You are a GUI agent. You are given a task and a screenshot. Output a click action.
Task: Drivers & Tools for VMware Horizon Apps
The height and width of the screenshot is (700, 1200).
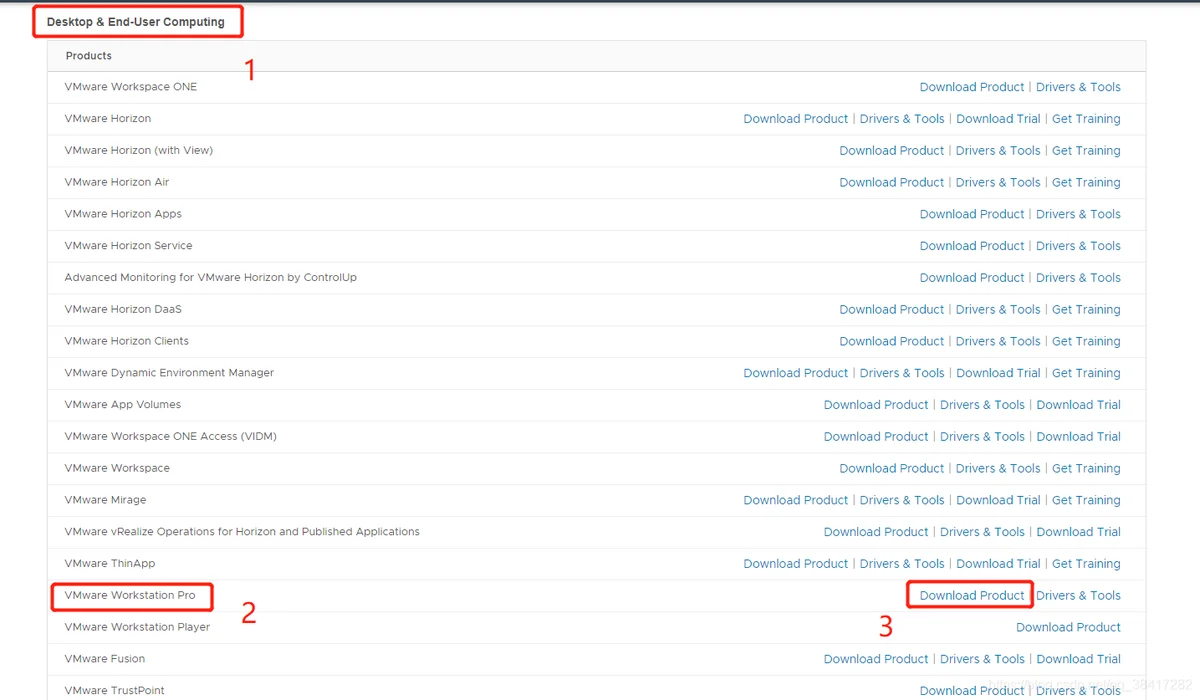tap(1078, 214)
